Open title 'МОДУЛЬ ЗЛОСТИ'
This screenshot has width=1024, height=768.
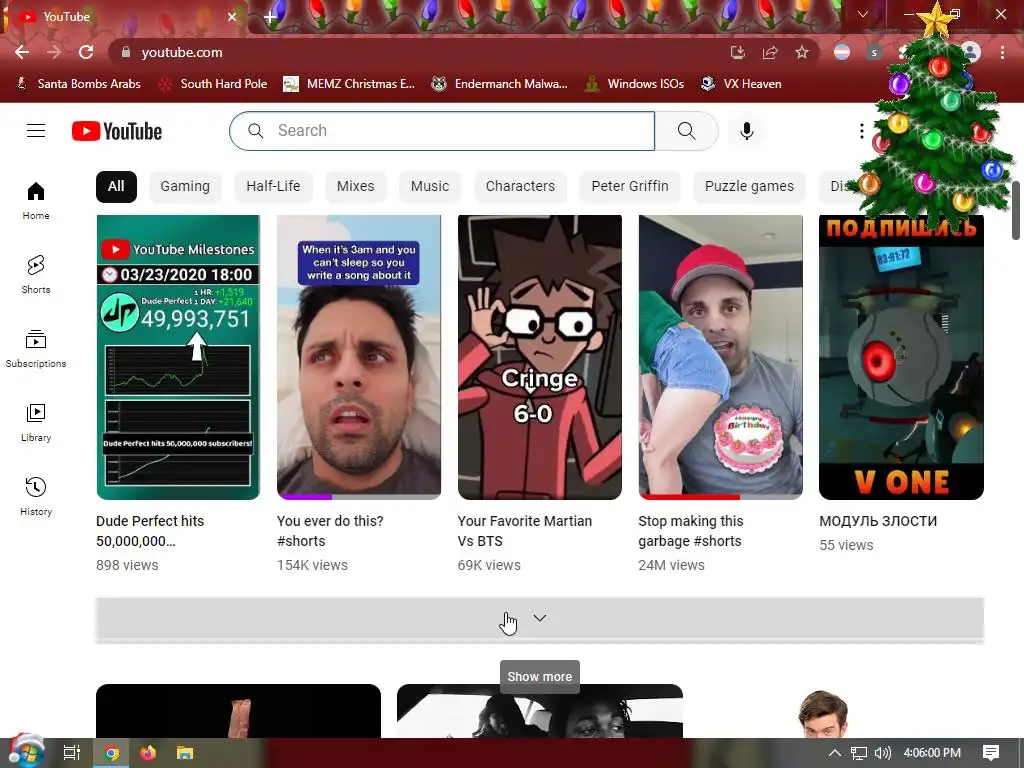click(878, 521)
